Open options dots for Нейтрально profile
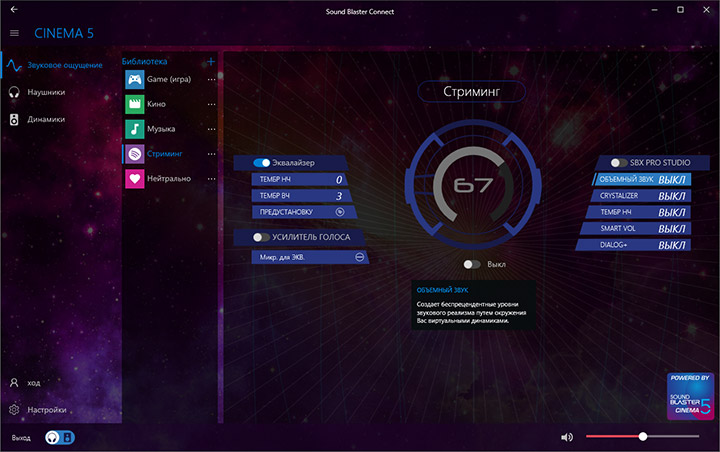 click(211, 179)
